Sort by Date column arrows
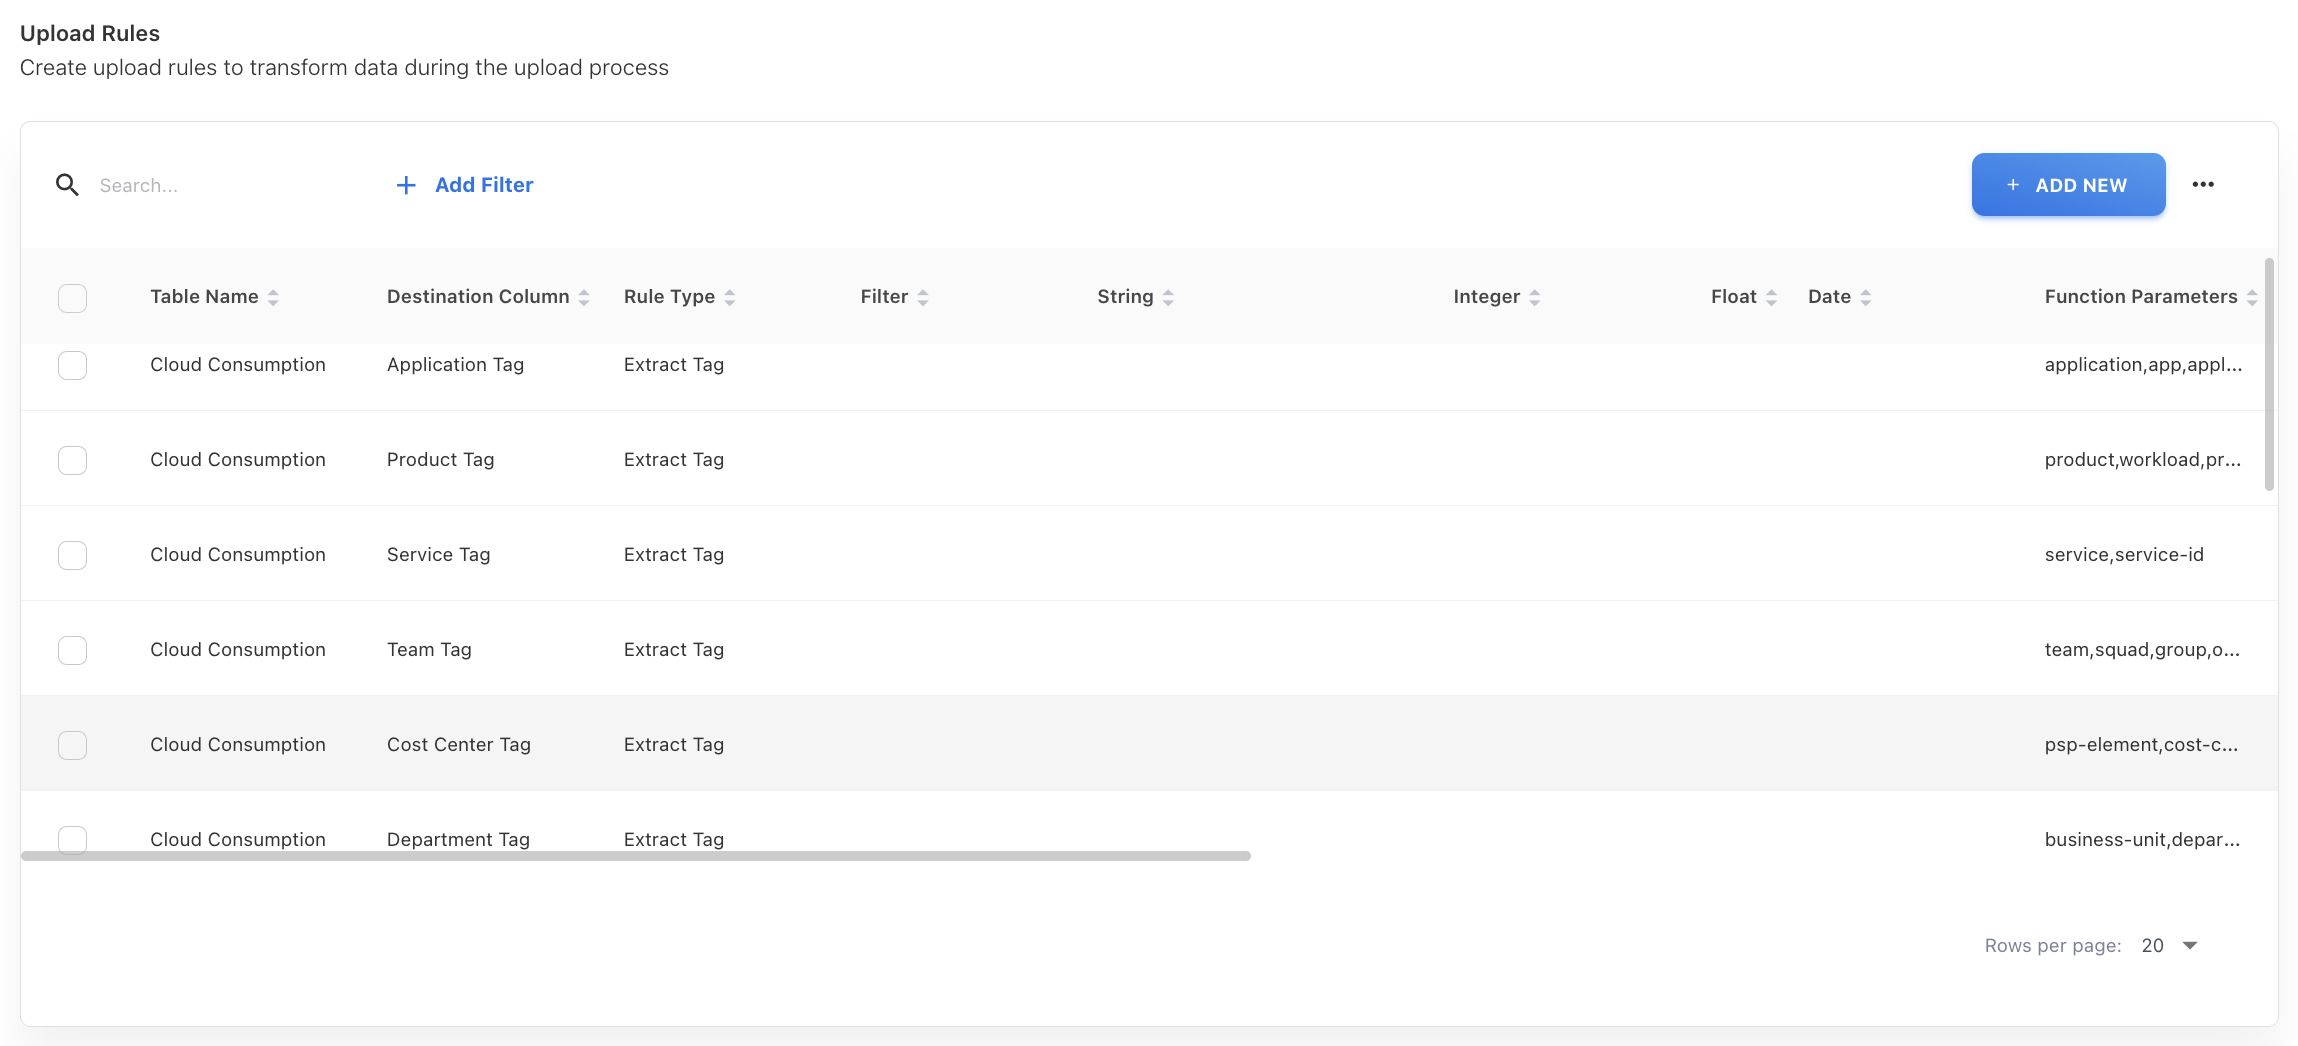The image size is (2298, 1046). point(1866,297)
